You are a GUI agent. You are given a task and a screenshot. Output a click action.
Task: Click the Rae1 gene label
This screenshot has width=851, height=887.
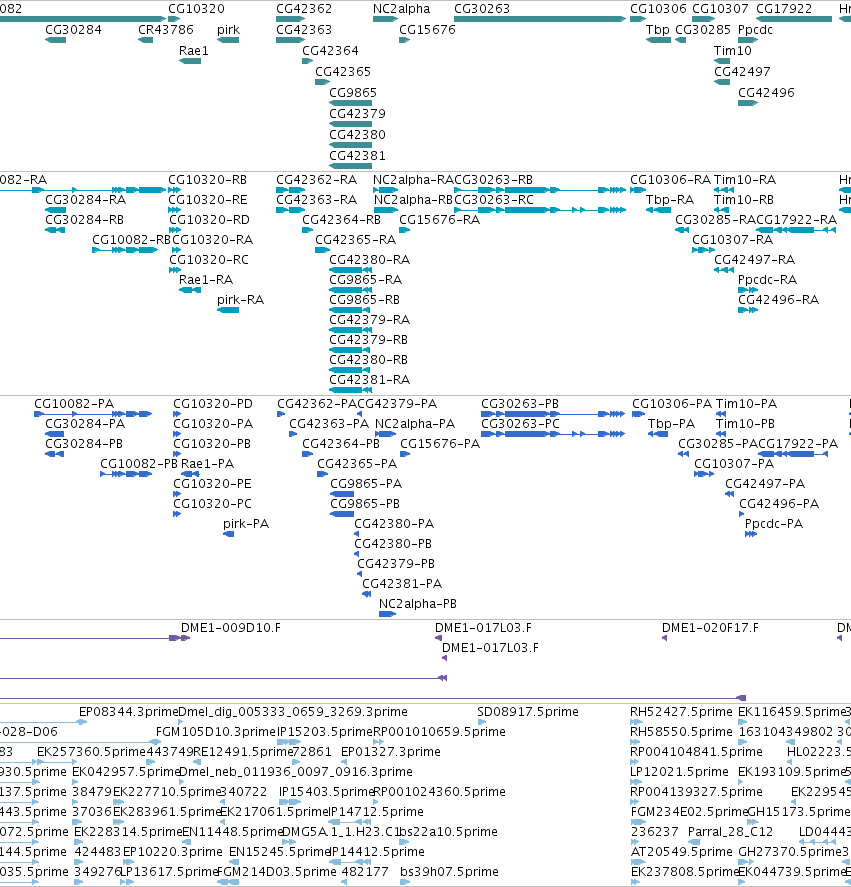(194, 50)
